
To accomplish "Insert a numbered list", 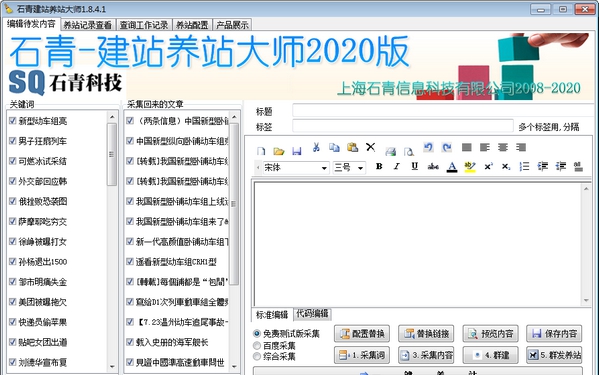I will point(524,166).
